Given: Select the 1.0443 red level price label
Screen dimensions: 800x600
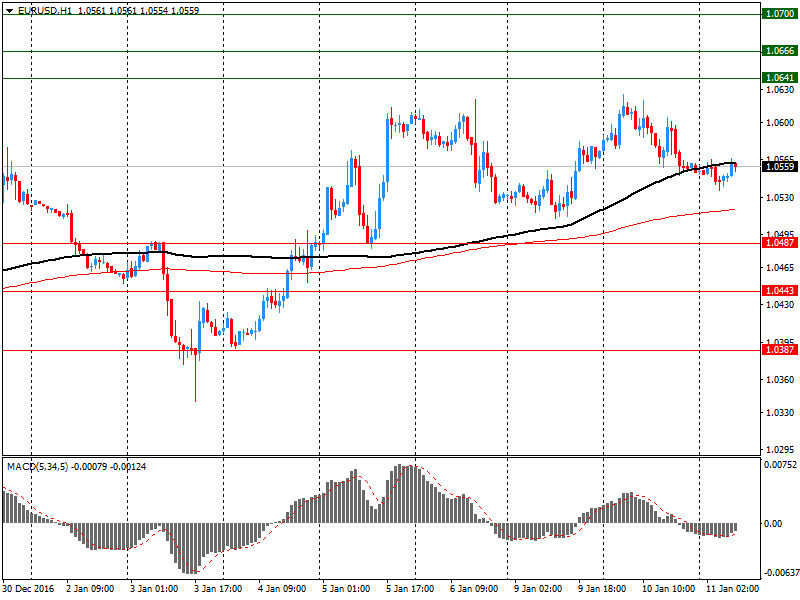Looking at the screenshot, I should [x=780, y=290].
